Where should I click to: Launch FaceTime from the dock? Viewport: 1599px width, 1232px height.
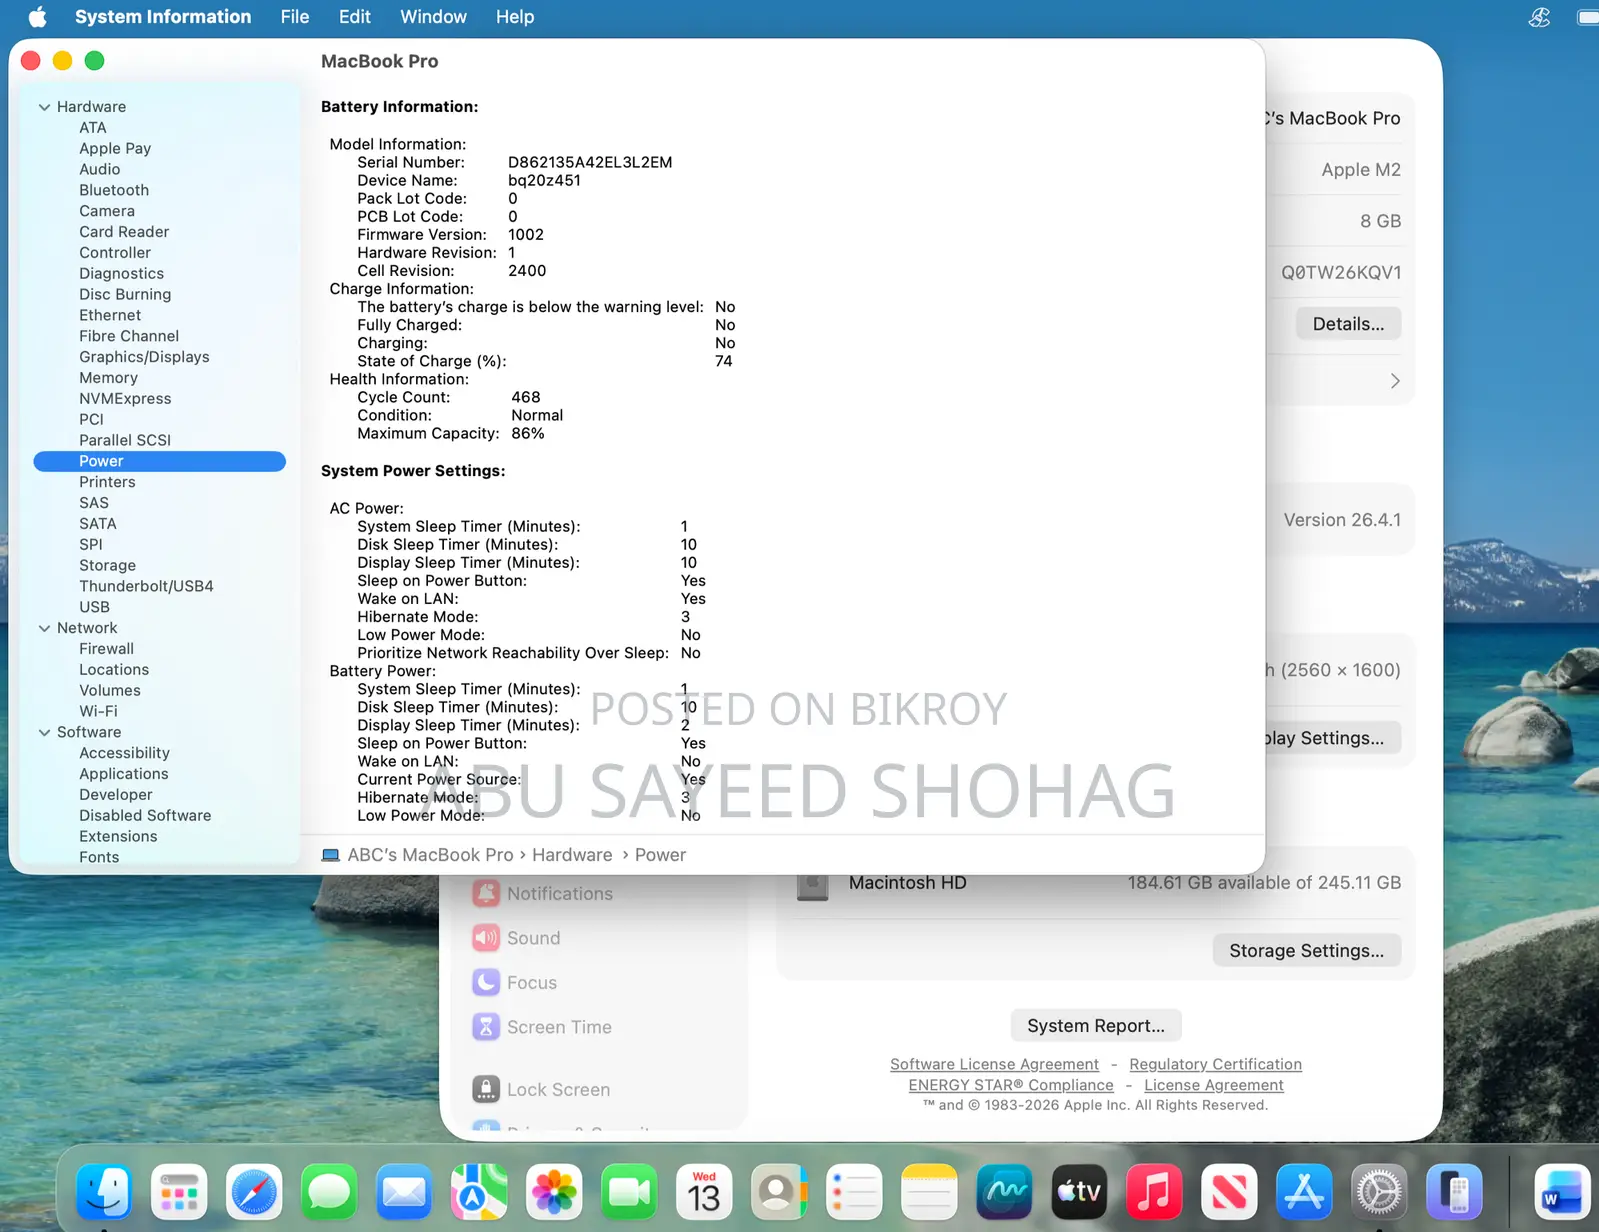point(629,1192)
